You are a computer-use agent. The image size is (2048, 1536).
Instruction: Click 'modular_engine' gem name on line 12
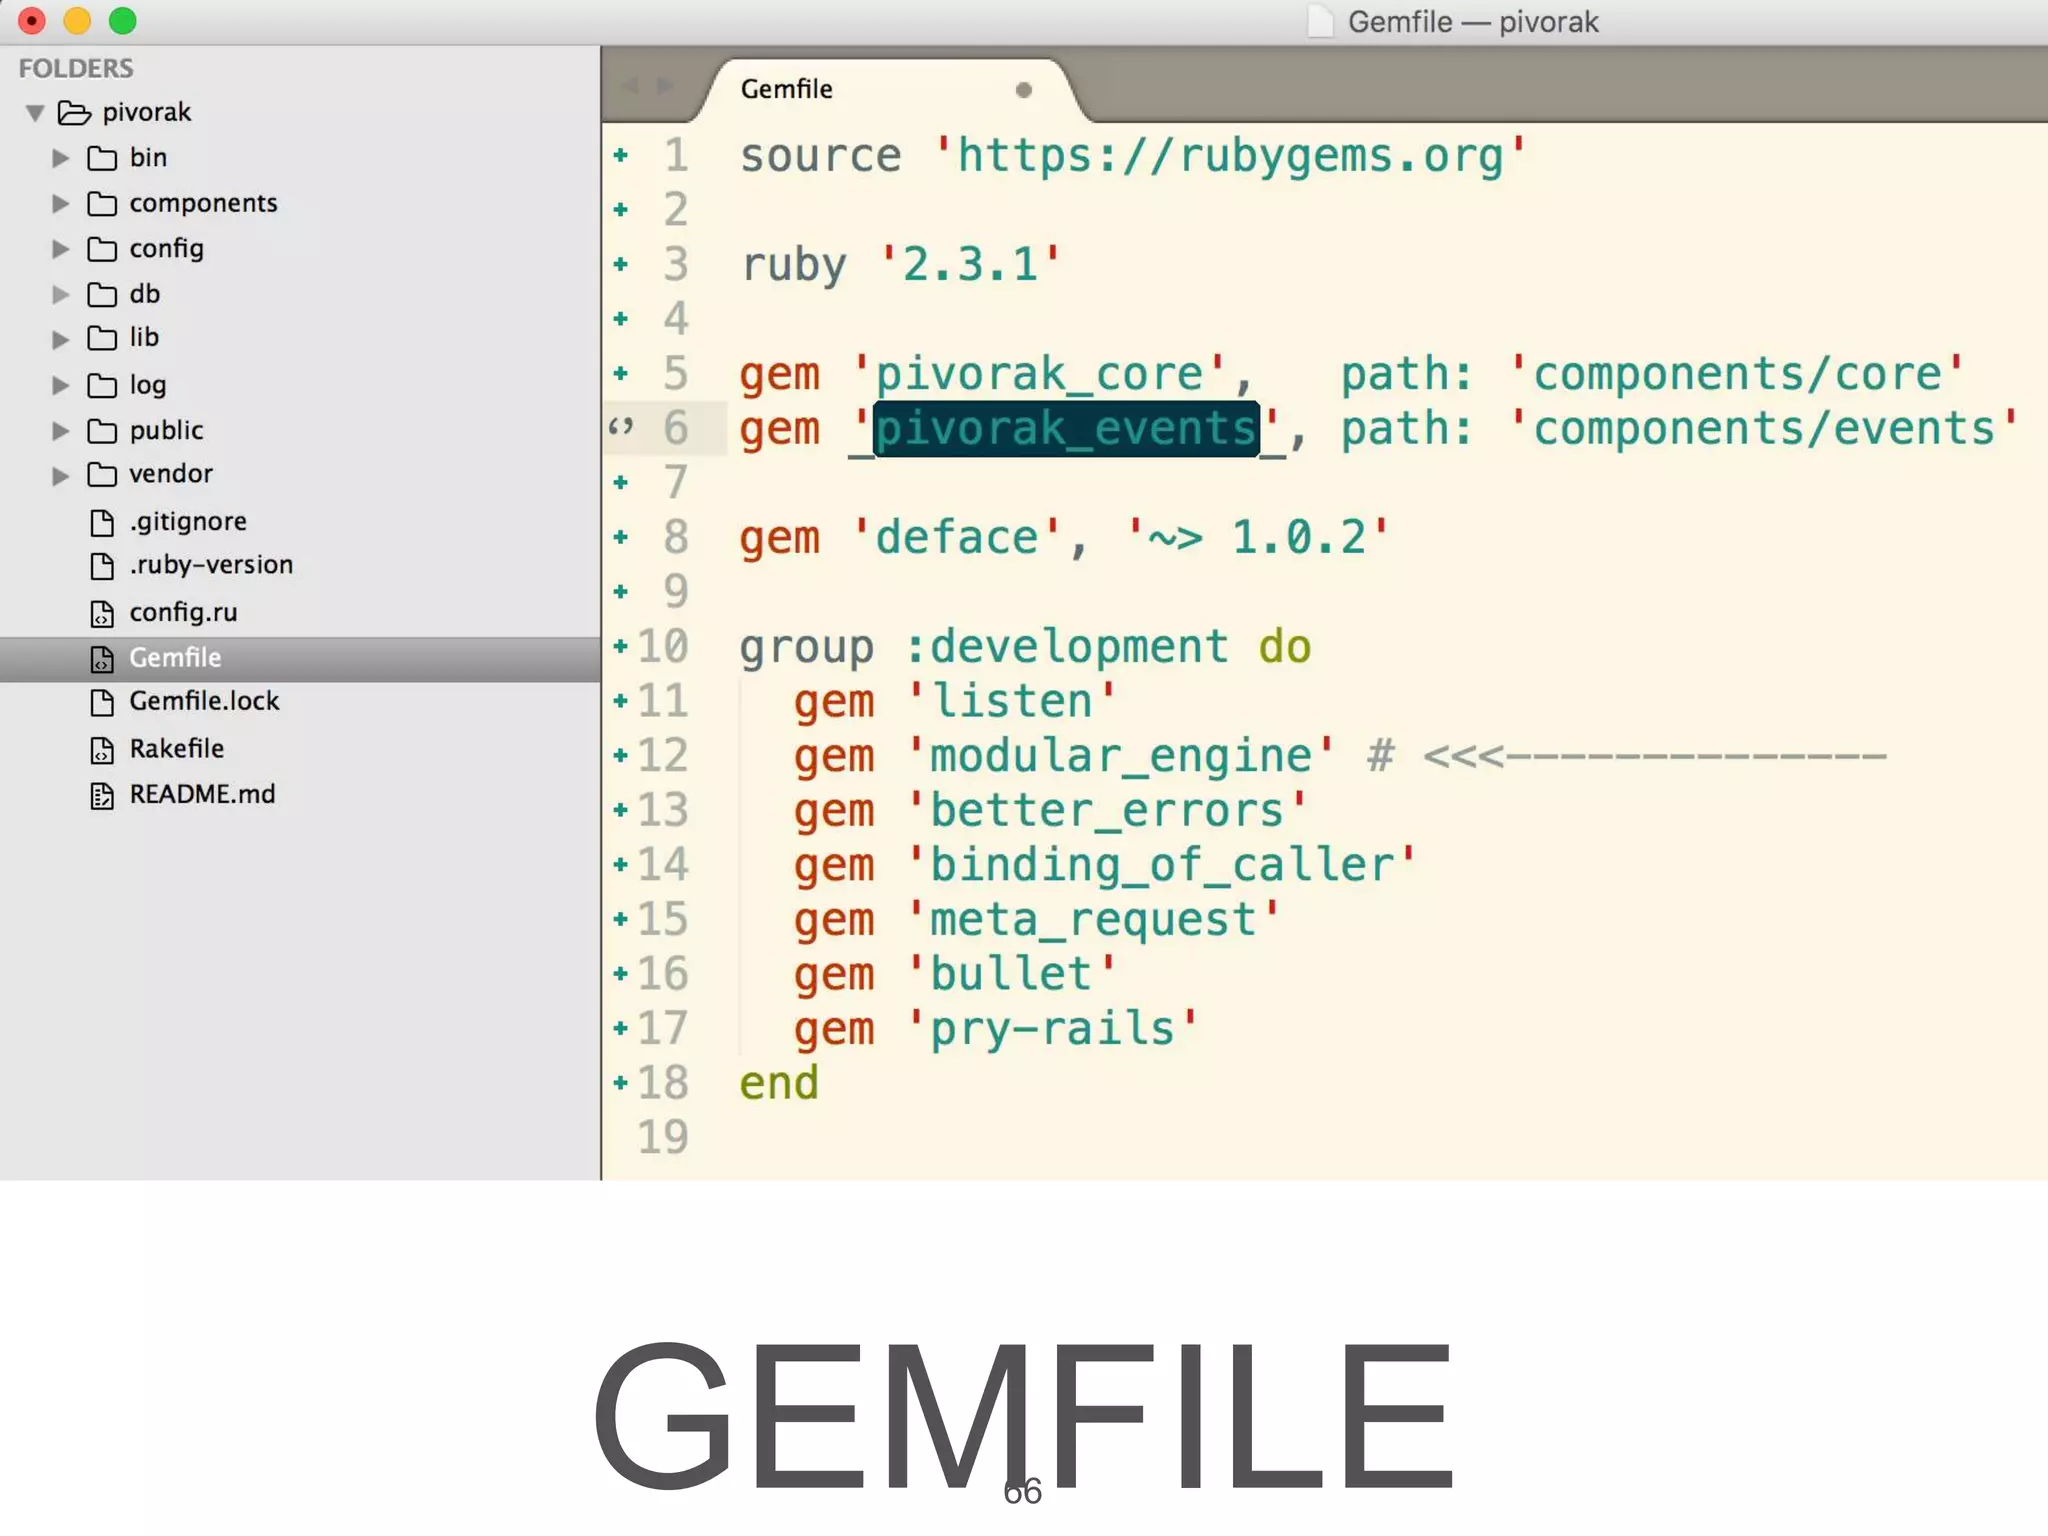tap(1121, 756)
